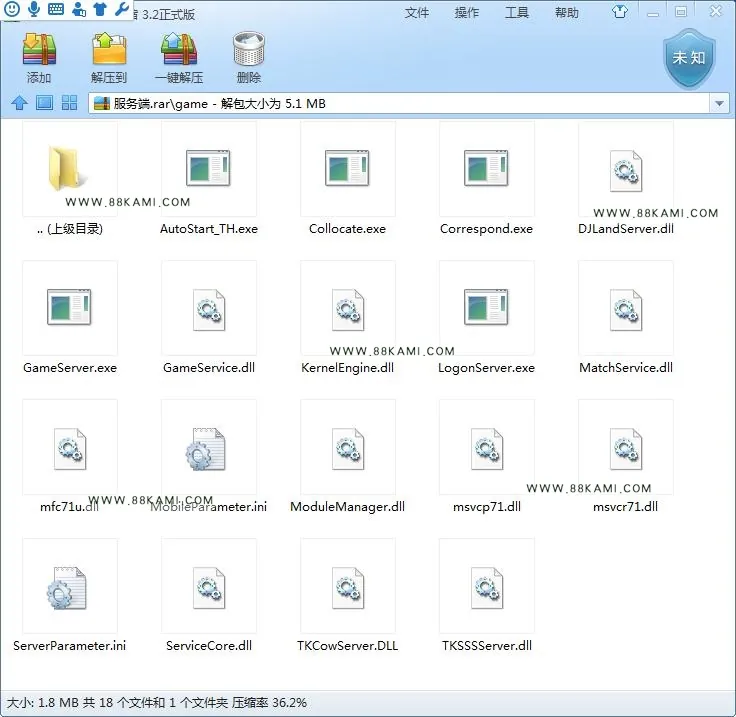This screenshot has height=717, width=736.
Task: Select the single-pane view icon
Action: pyautogui.click(x=45, y=103)
